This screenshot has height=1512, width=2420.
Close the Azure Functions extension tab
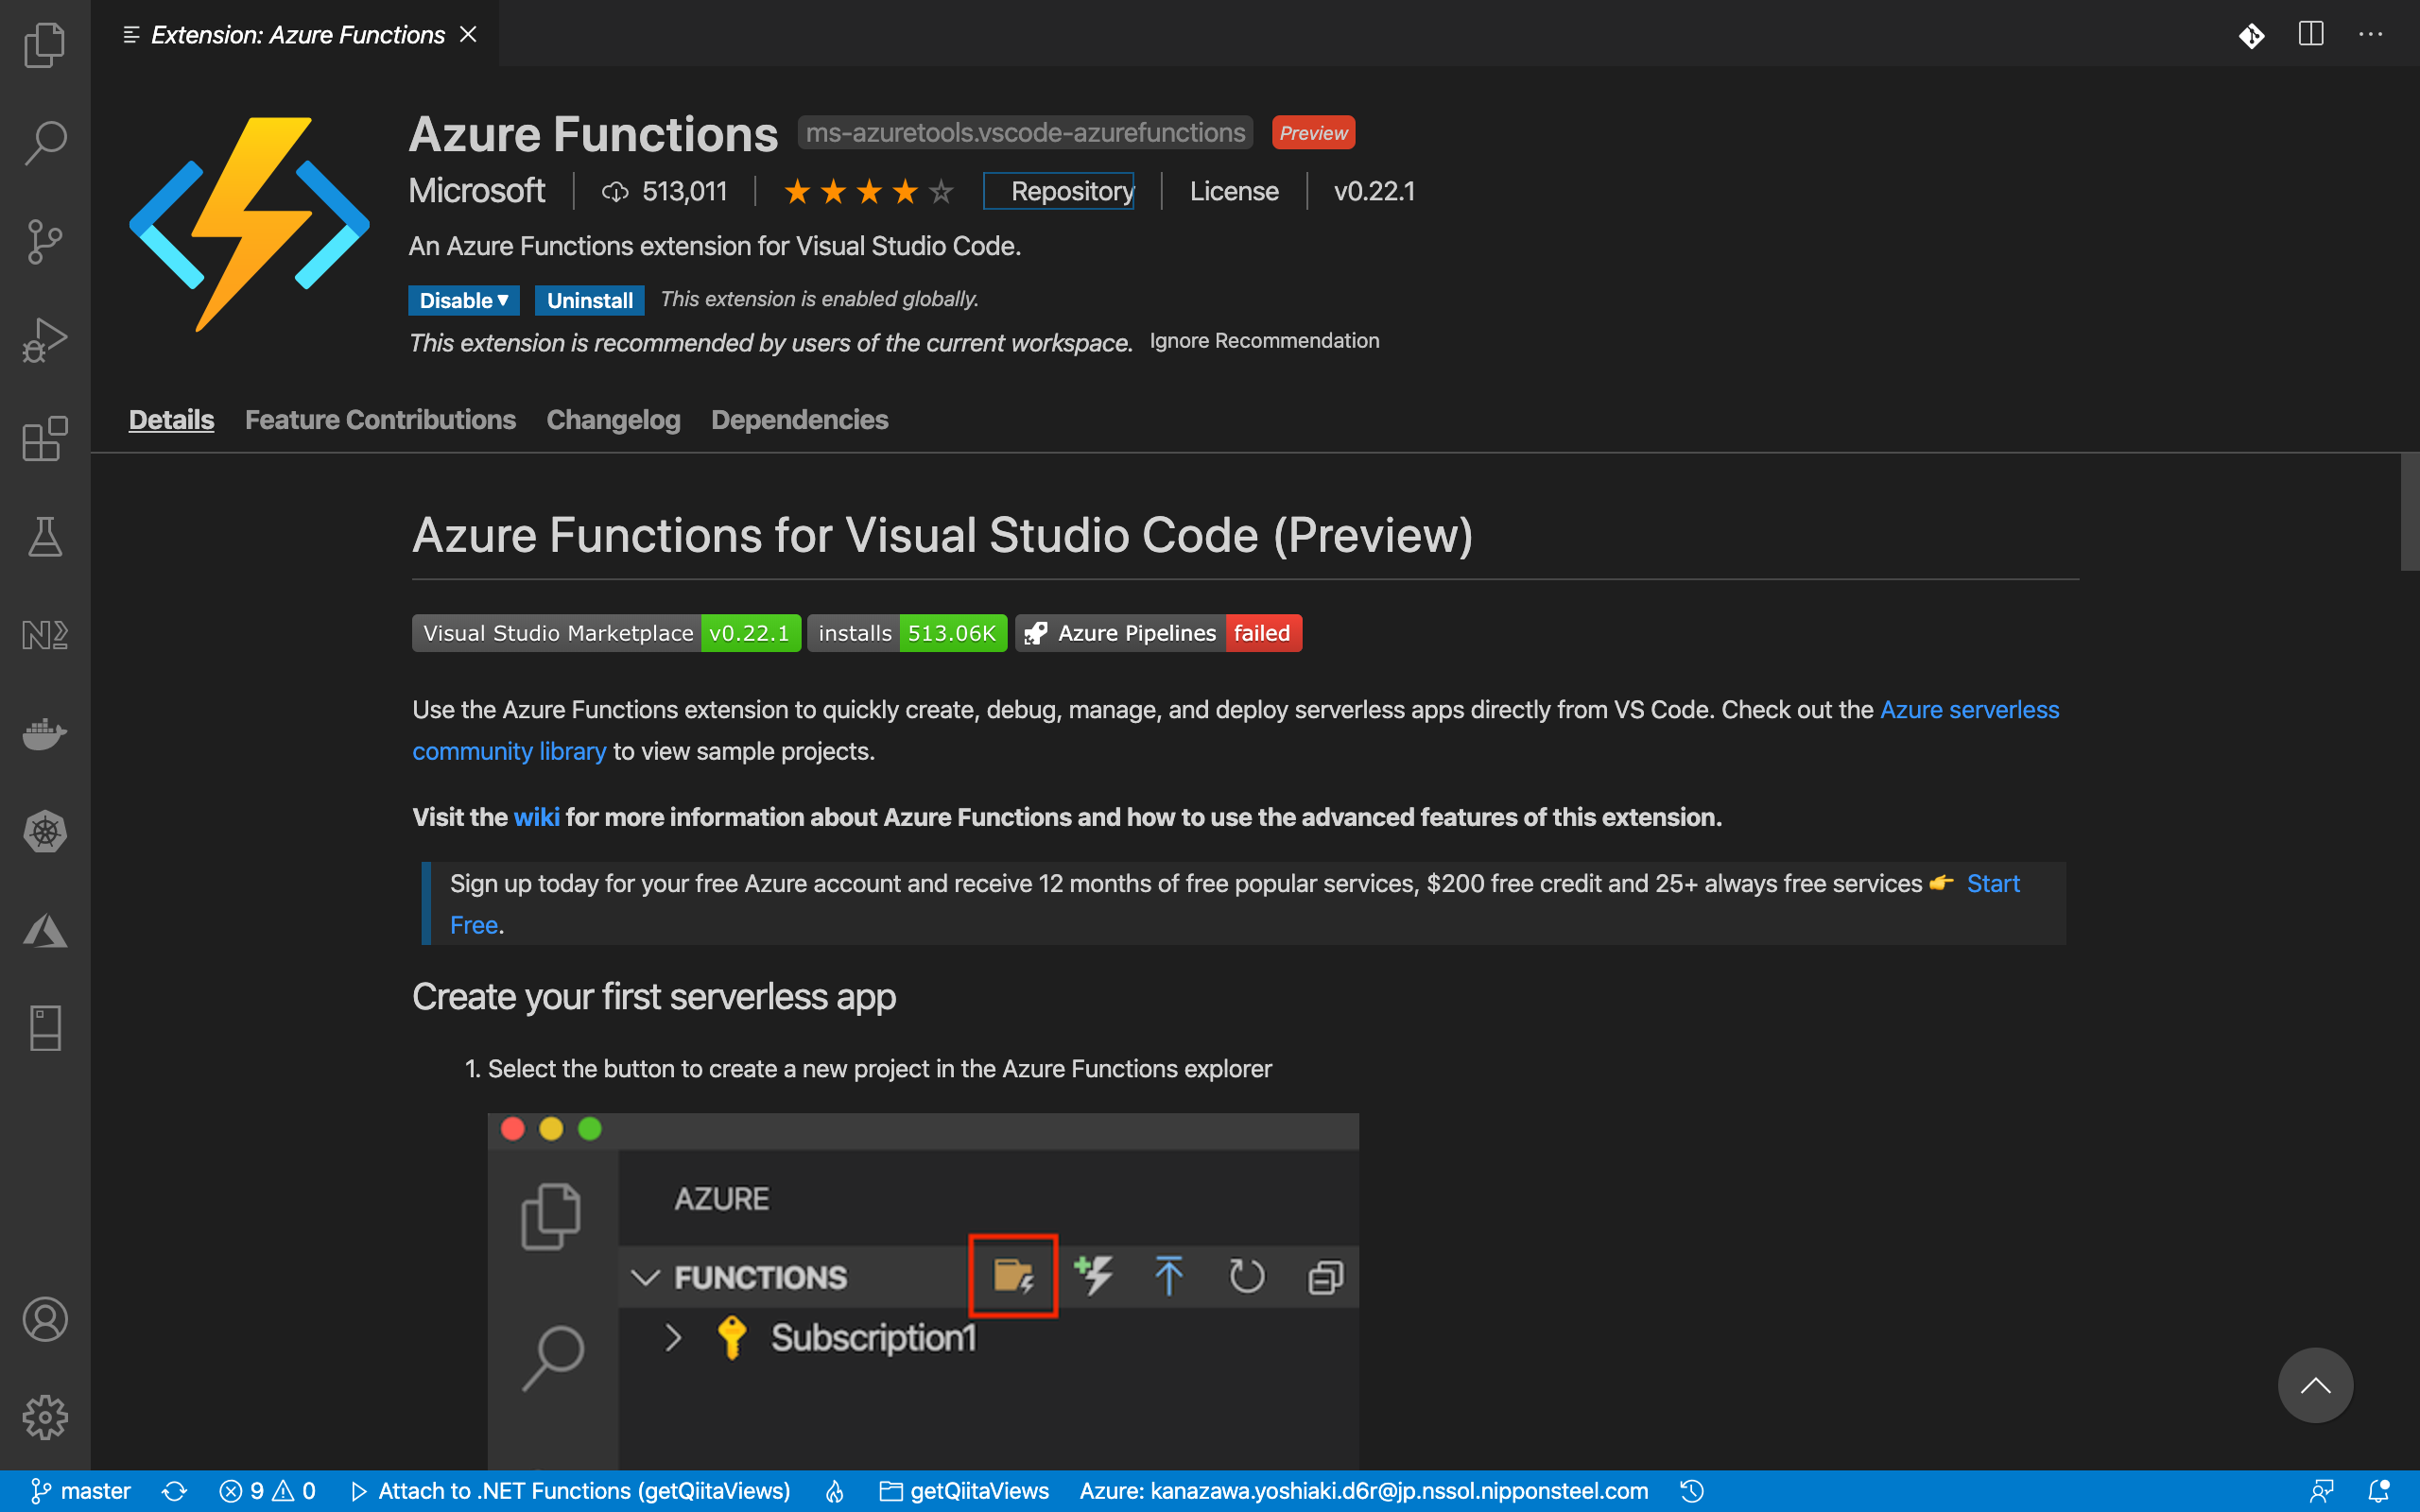click(468, 34)
